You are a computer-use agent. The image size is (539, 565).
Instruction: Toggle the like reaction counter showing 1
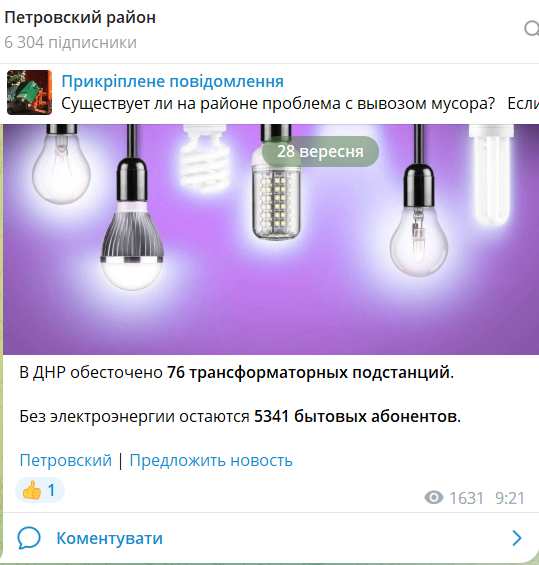point(40,490)
